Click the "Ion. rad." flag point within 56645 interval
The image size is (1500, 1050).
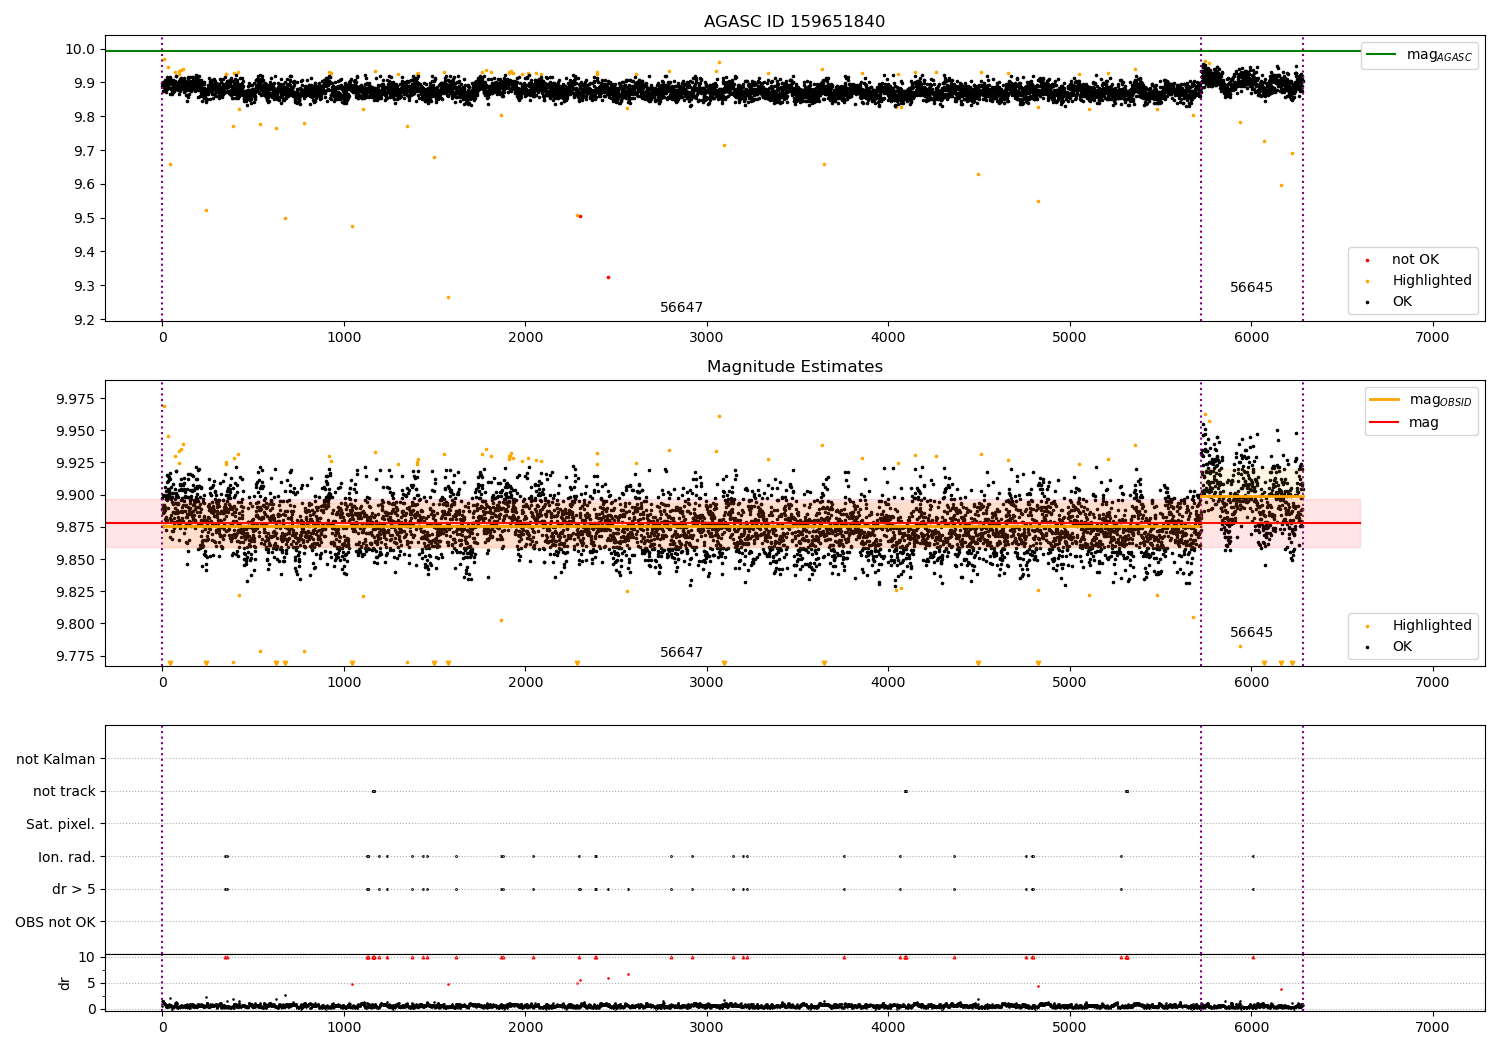click(x=1253, y=857)
